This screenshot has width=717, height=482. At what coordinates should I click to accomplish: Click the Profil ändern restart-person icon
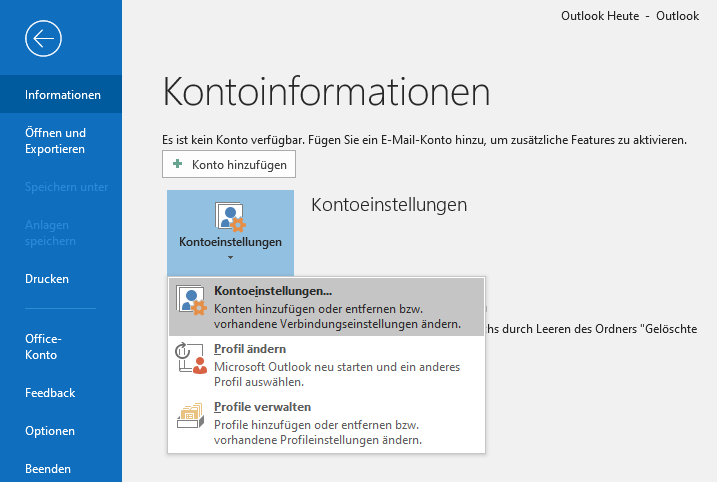point(191,358)
